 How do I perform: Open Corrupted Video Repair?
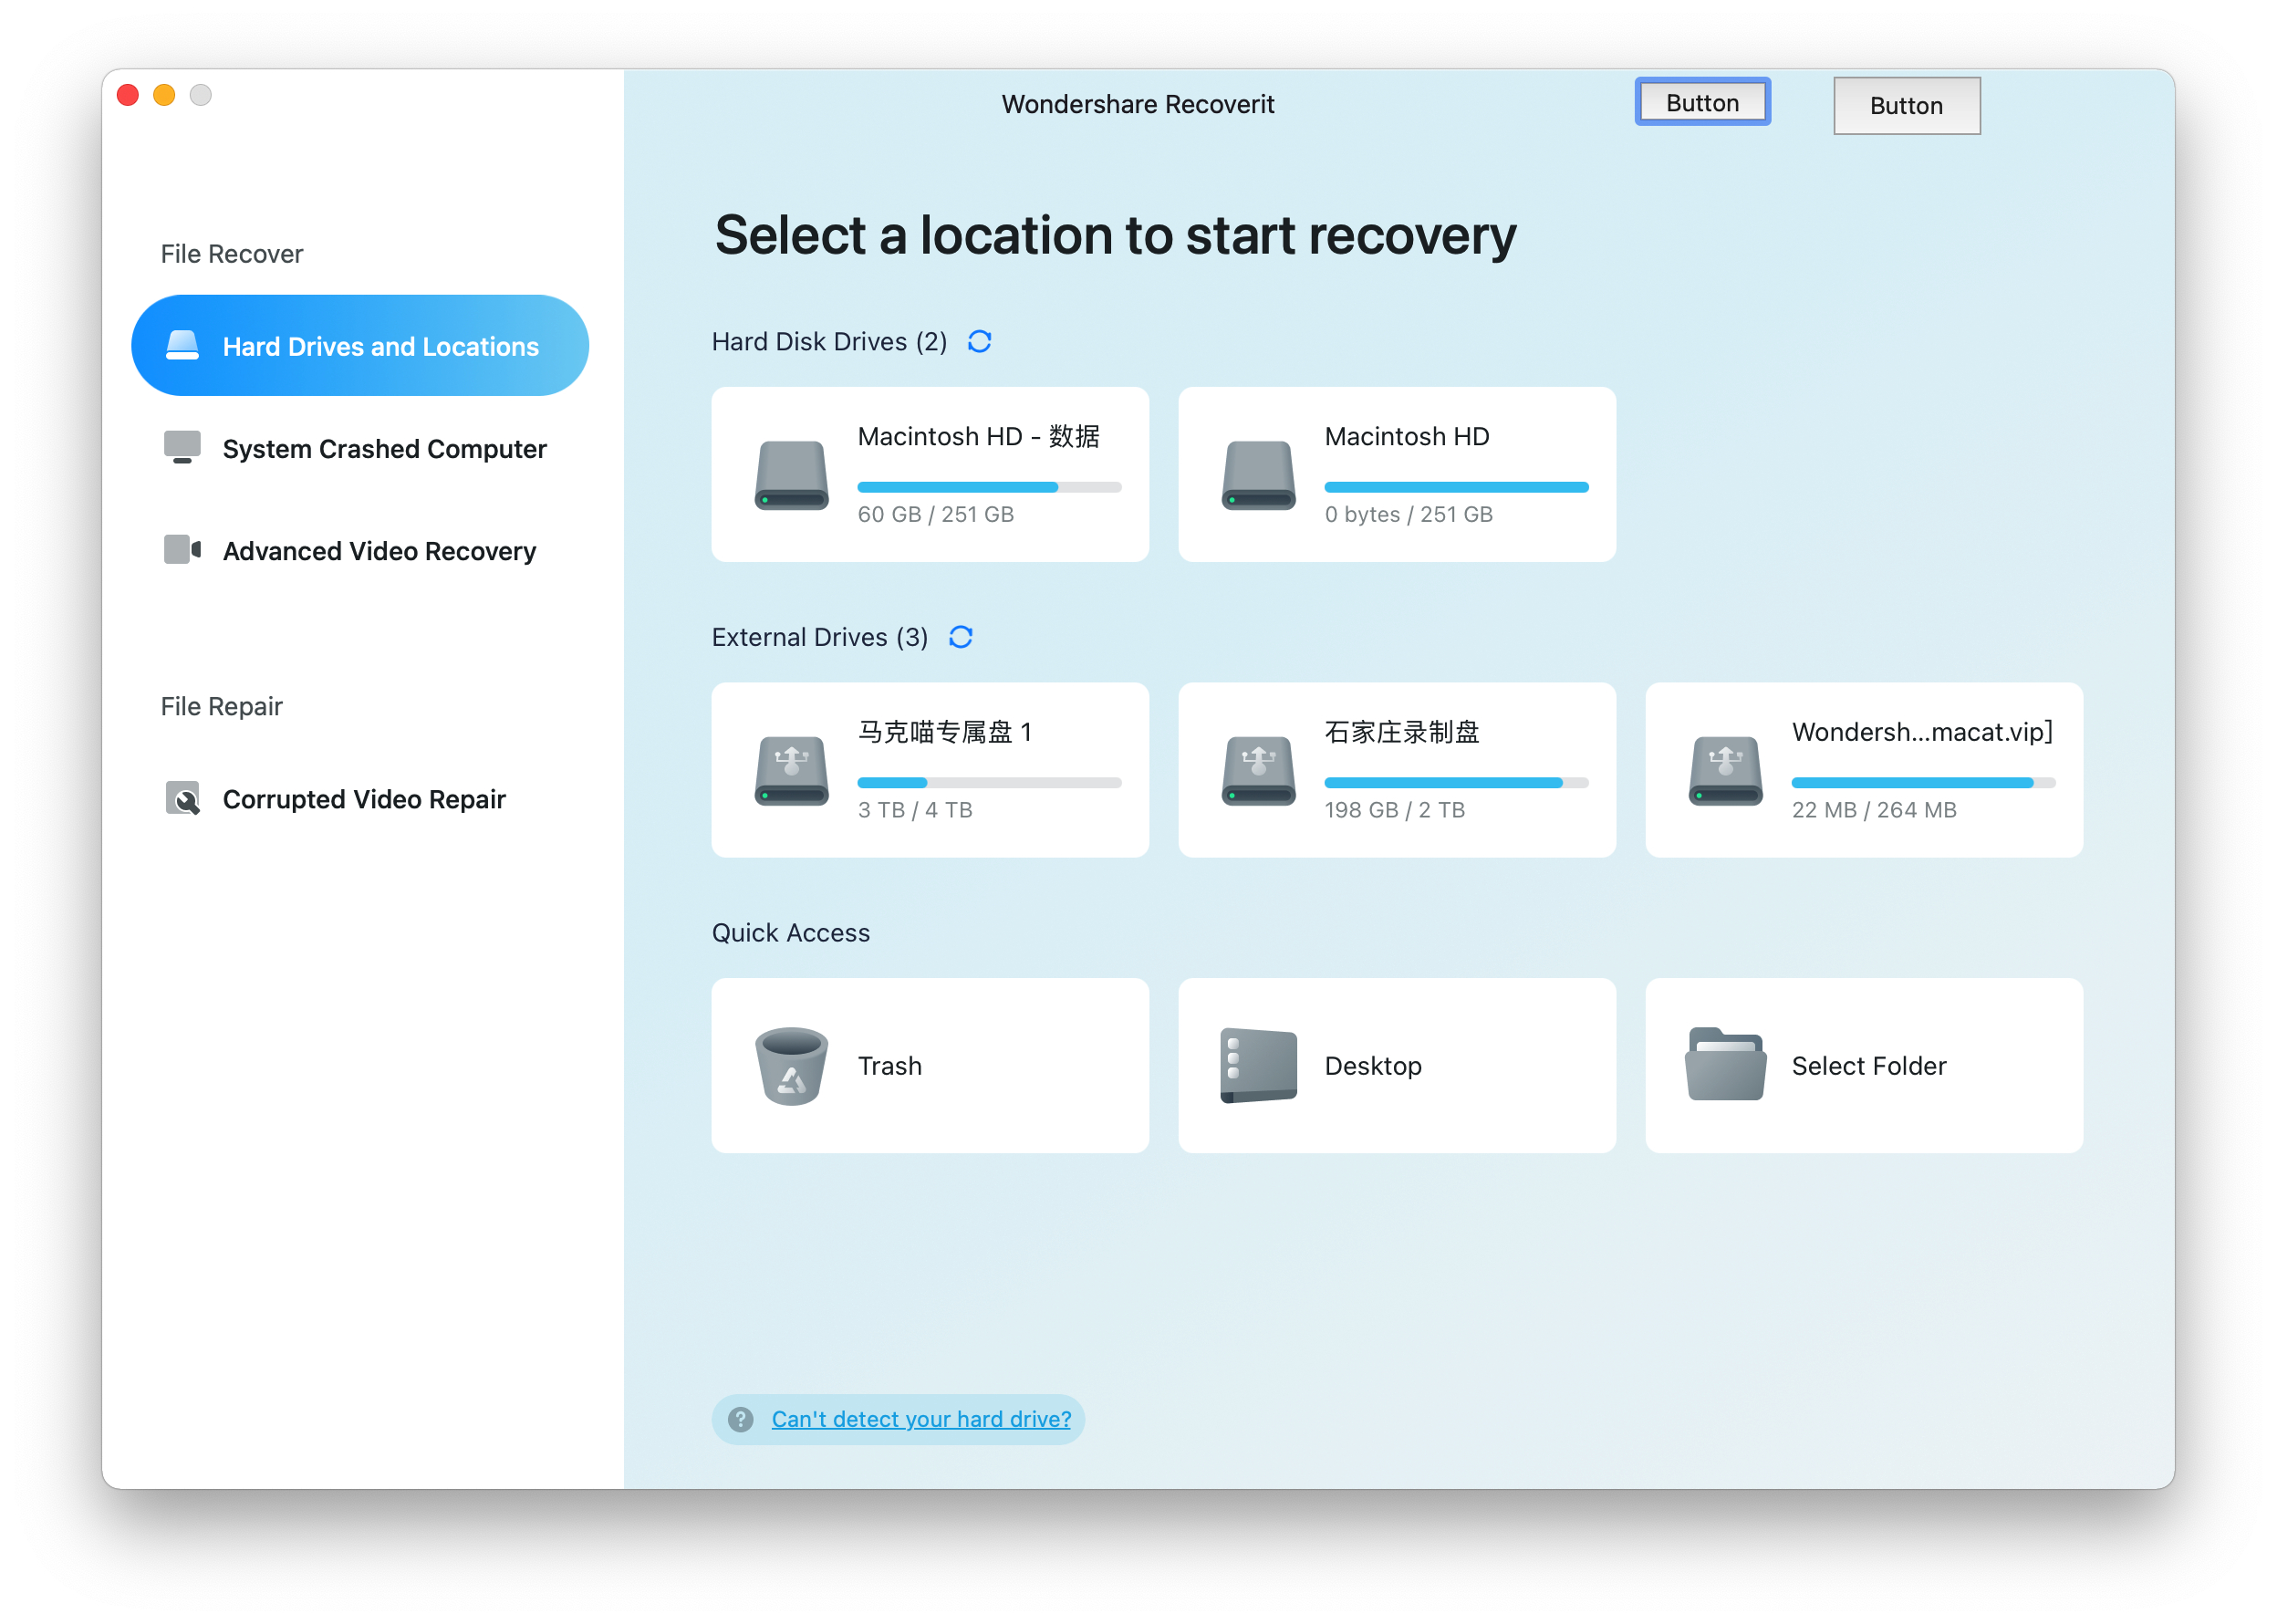(364, 799)
